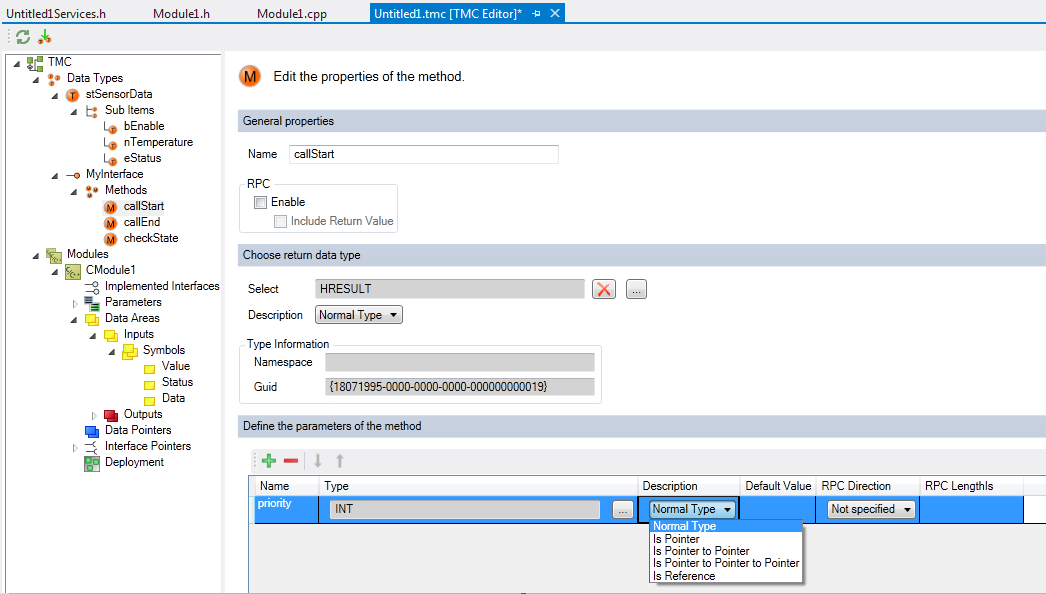Click the add parameter green plus icon
This screenshot has width=1046, height=594.
[x=270, y=461]
